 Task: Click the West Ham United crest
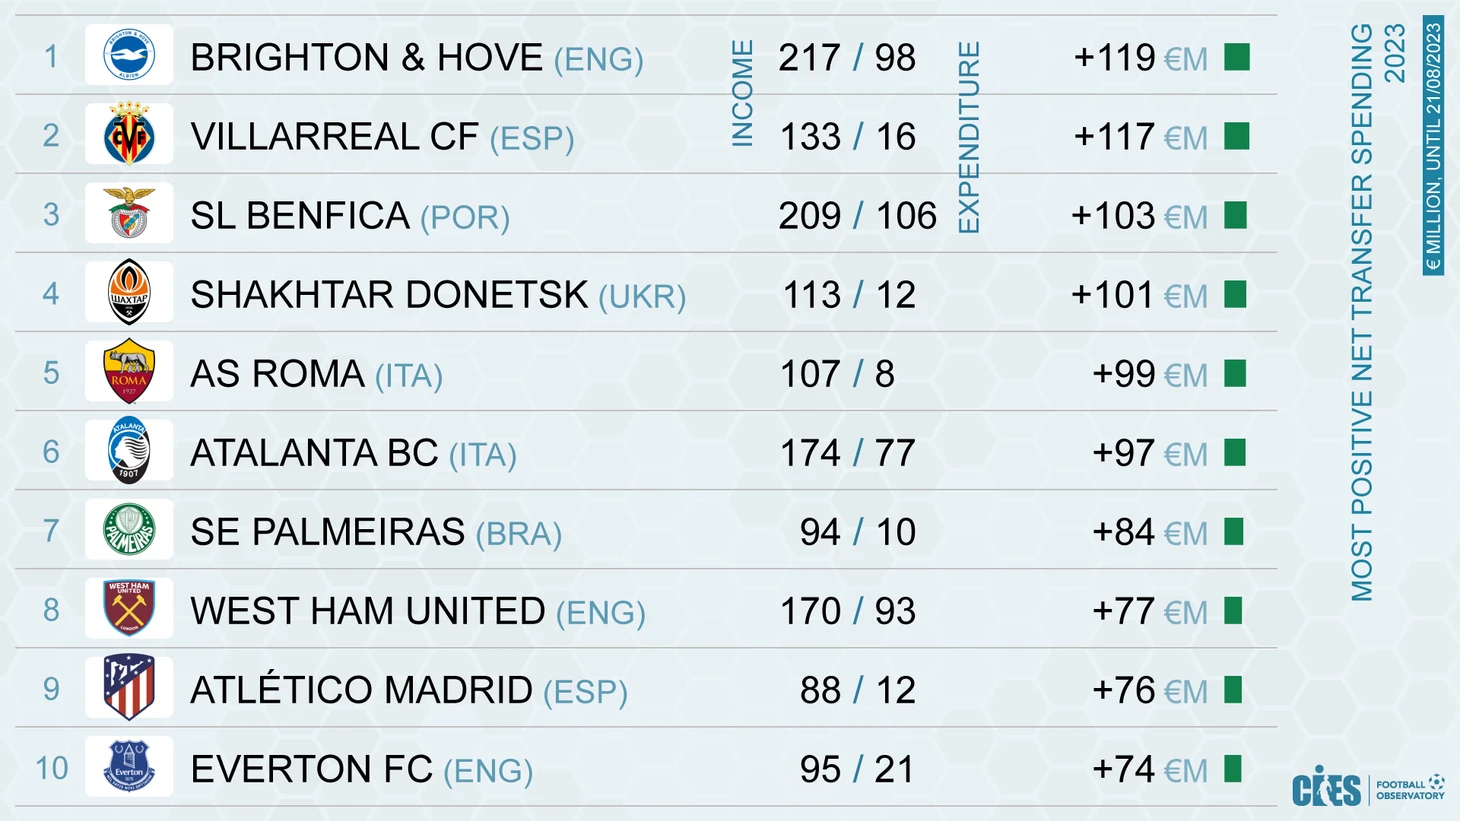(x=129, y=608)
